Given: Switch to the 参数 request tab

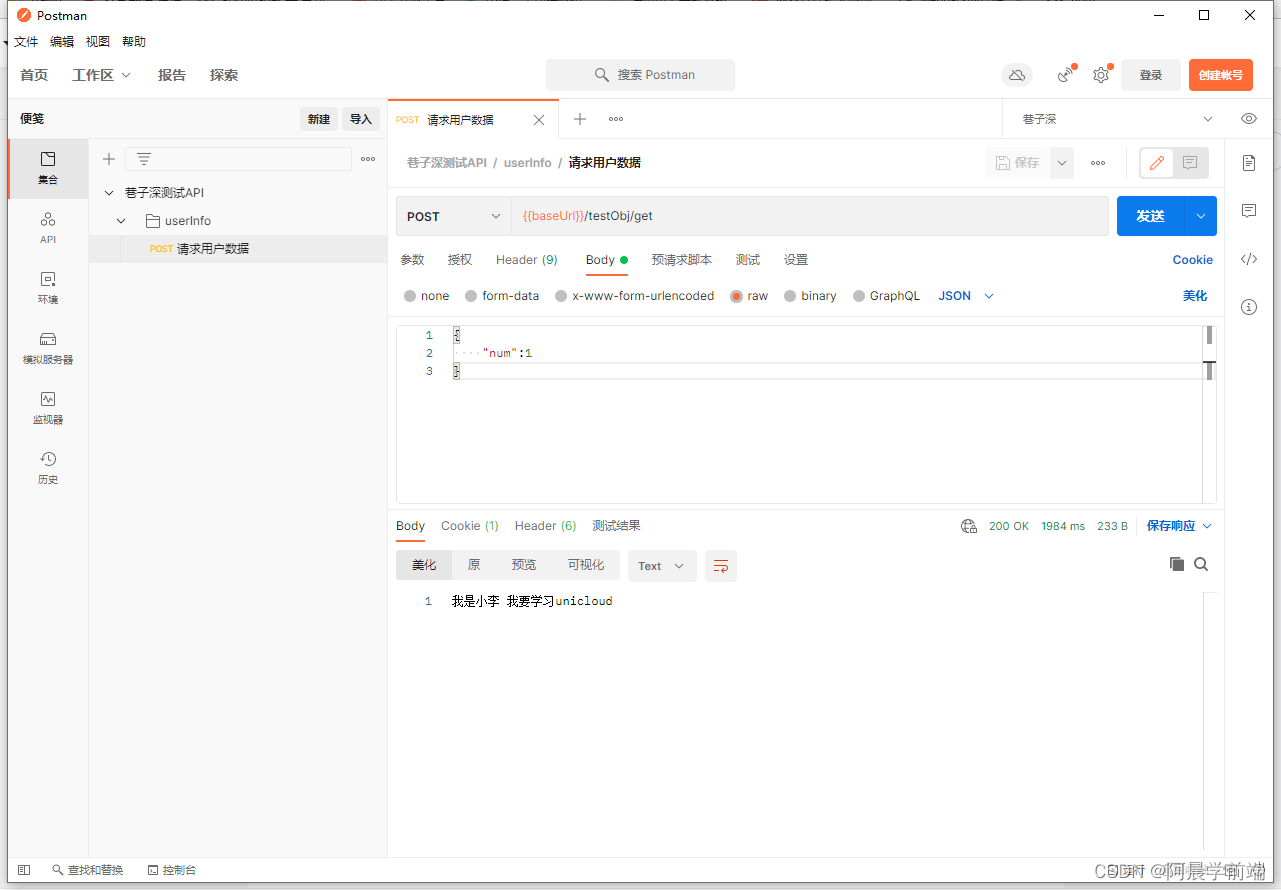Looking at the screenshot, I should coord(412,260).
